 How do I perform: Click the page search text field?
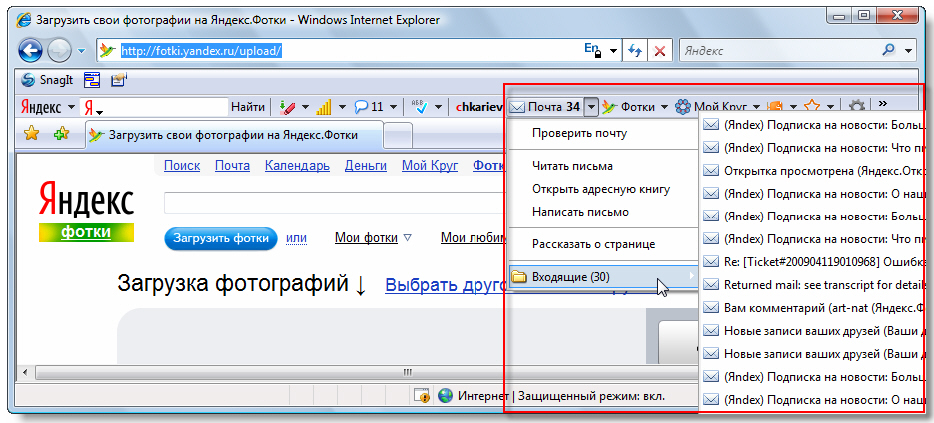point(335,203)
